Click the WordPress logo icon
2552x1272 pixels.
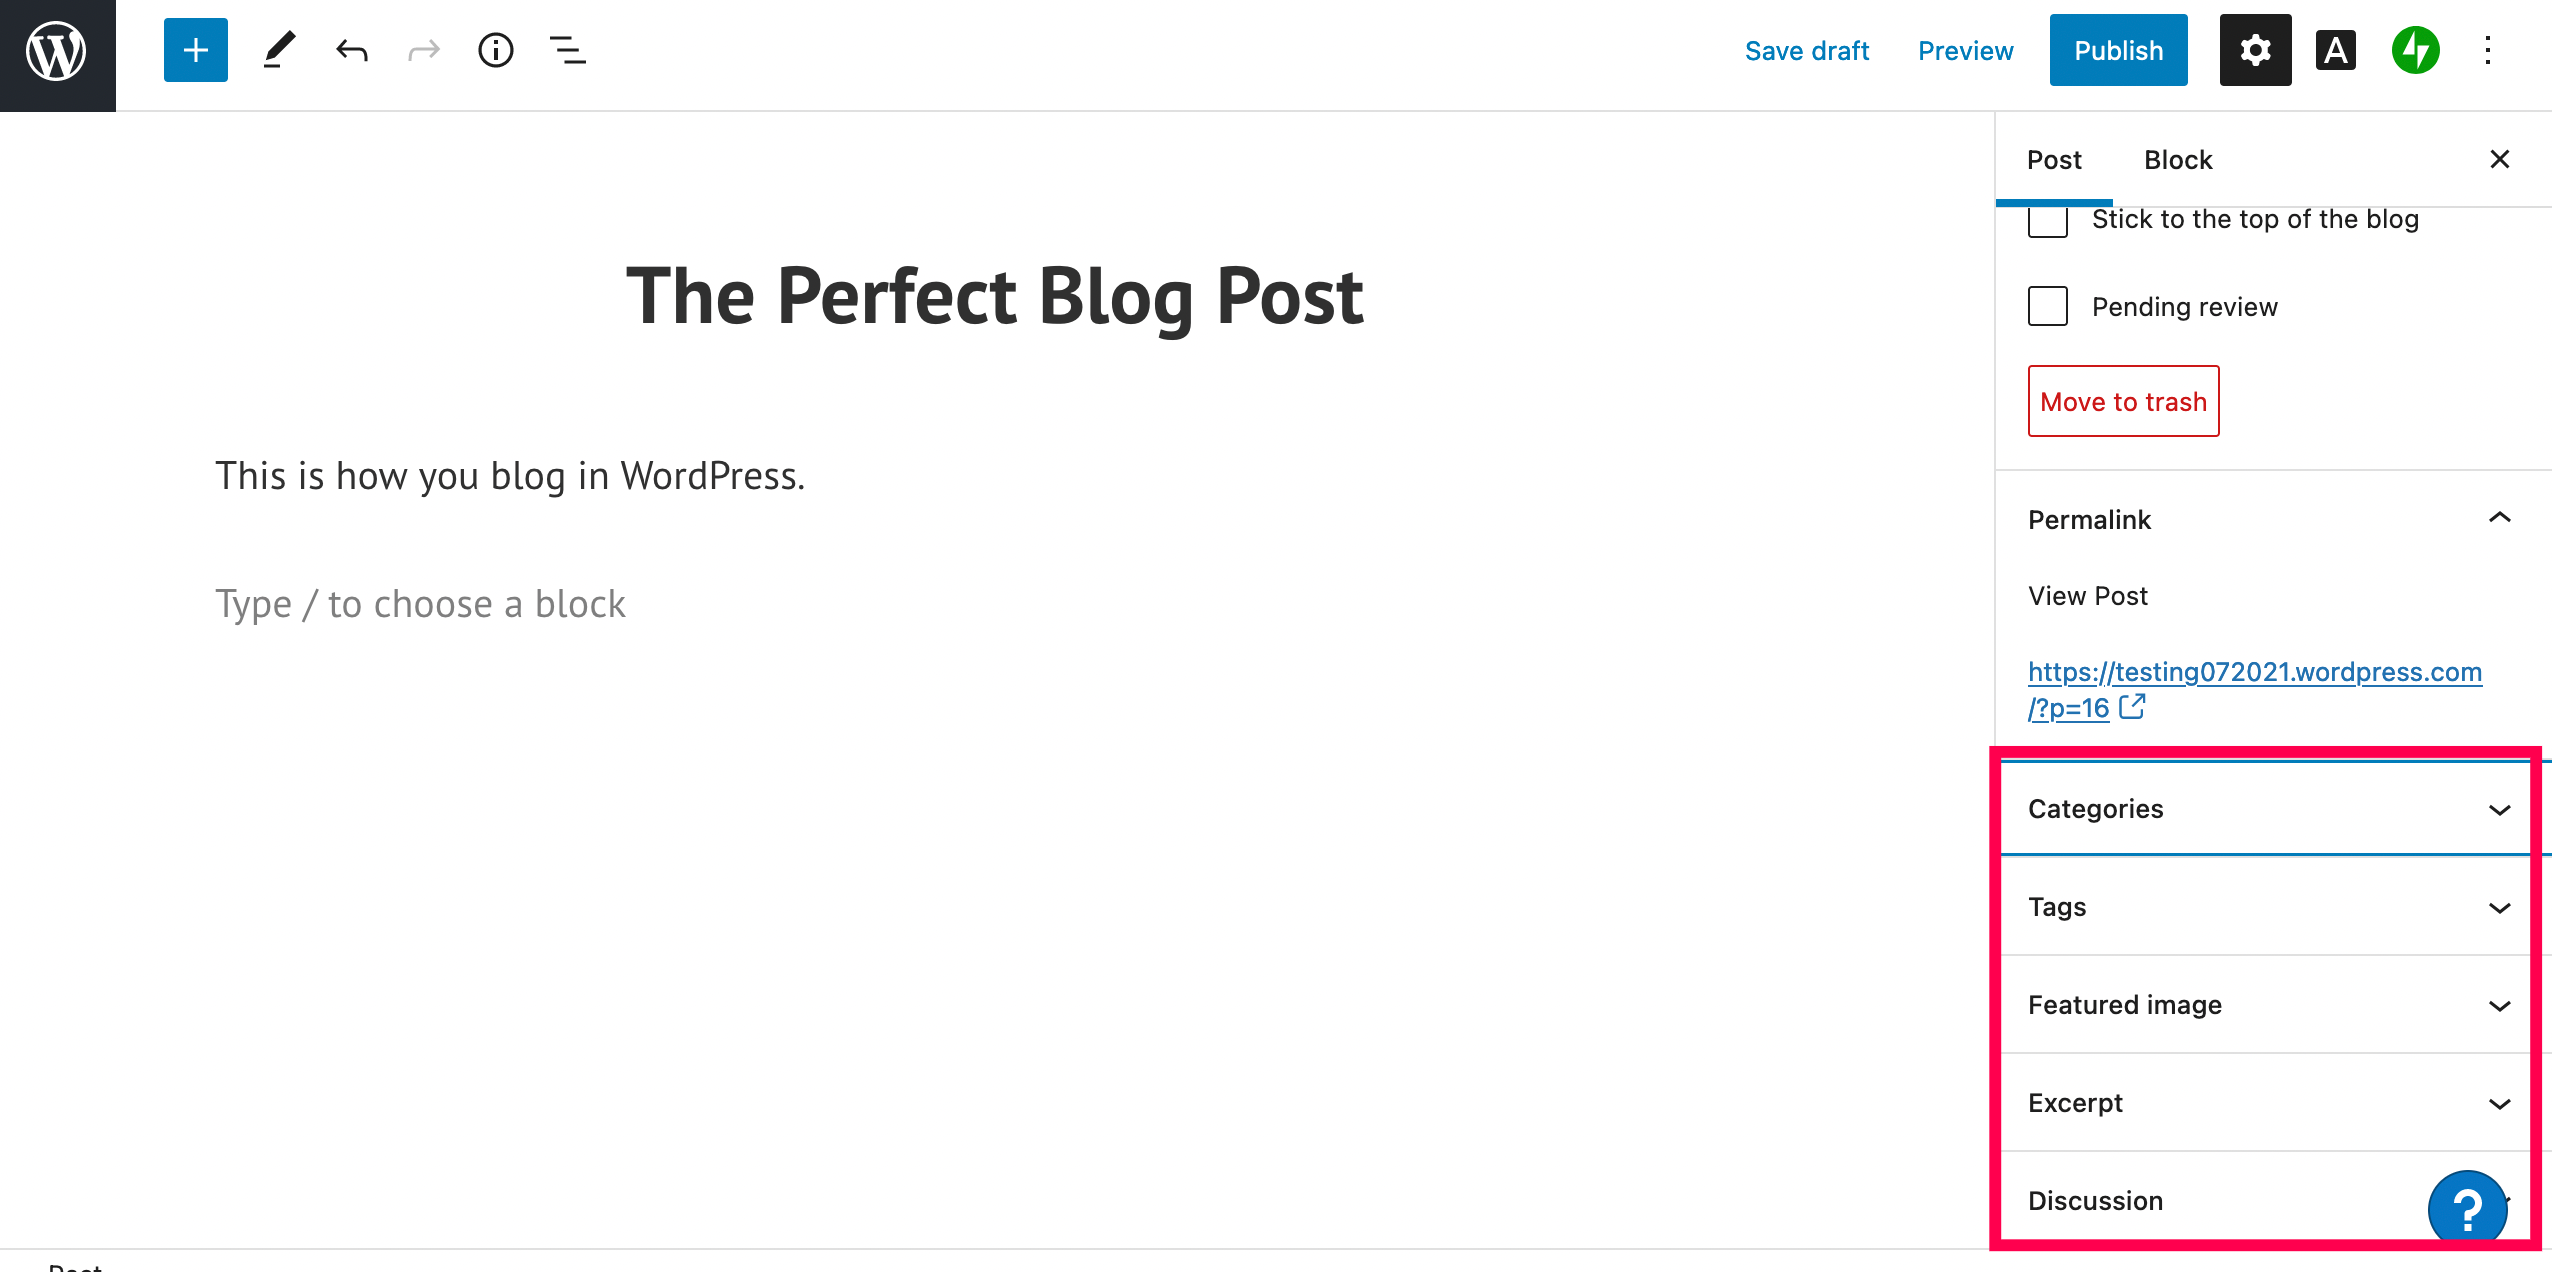tap(57, 51)
